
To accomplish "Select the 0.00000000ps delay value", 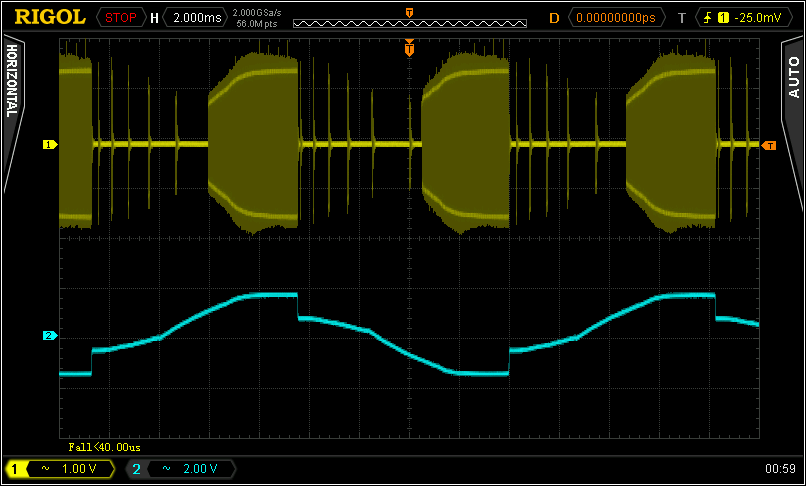I will (616, 18).
